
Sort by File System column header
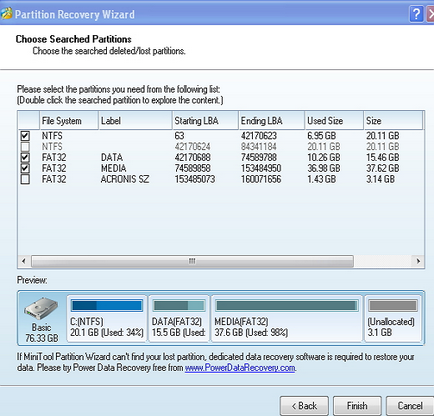click(69, 121)
